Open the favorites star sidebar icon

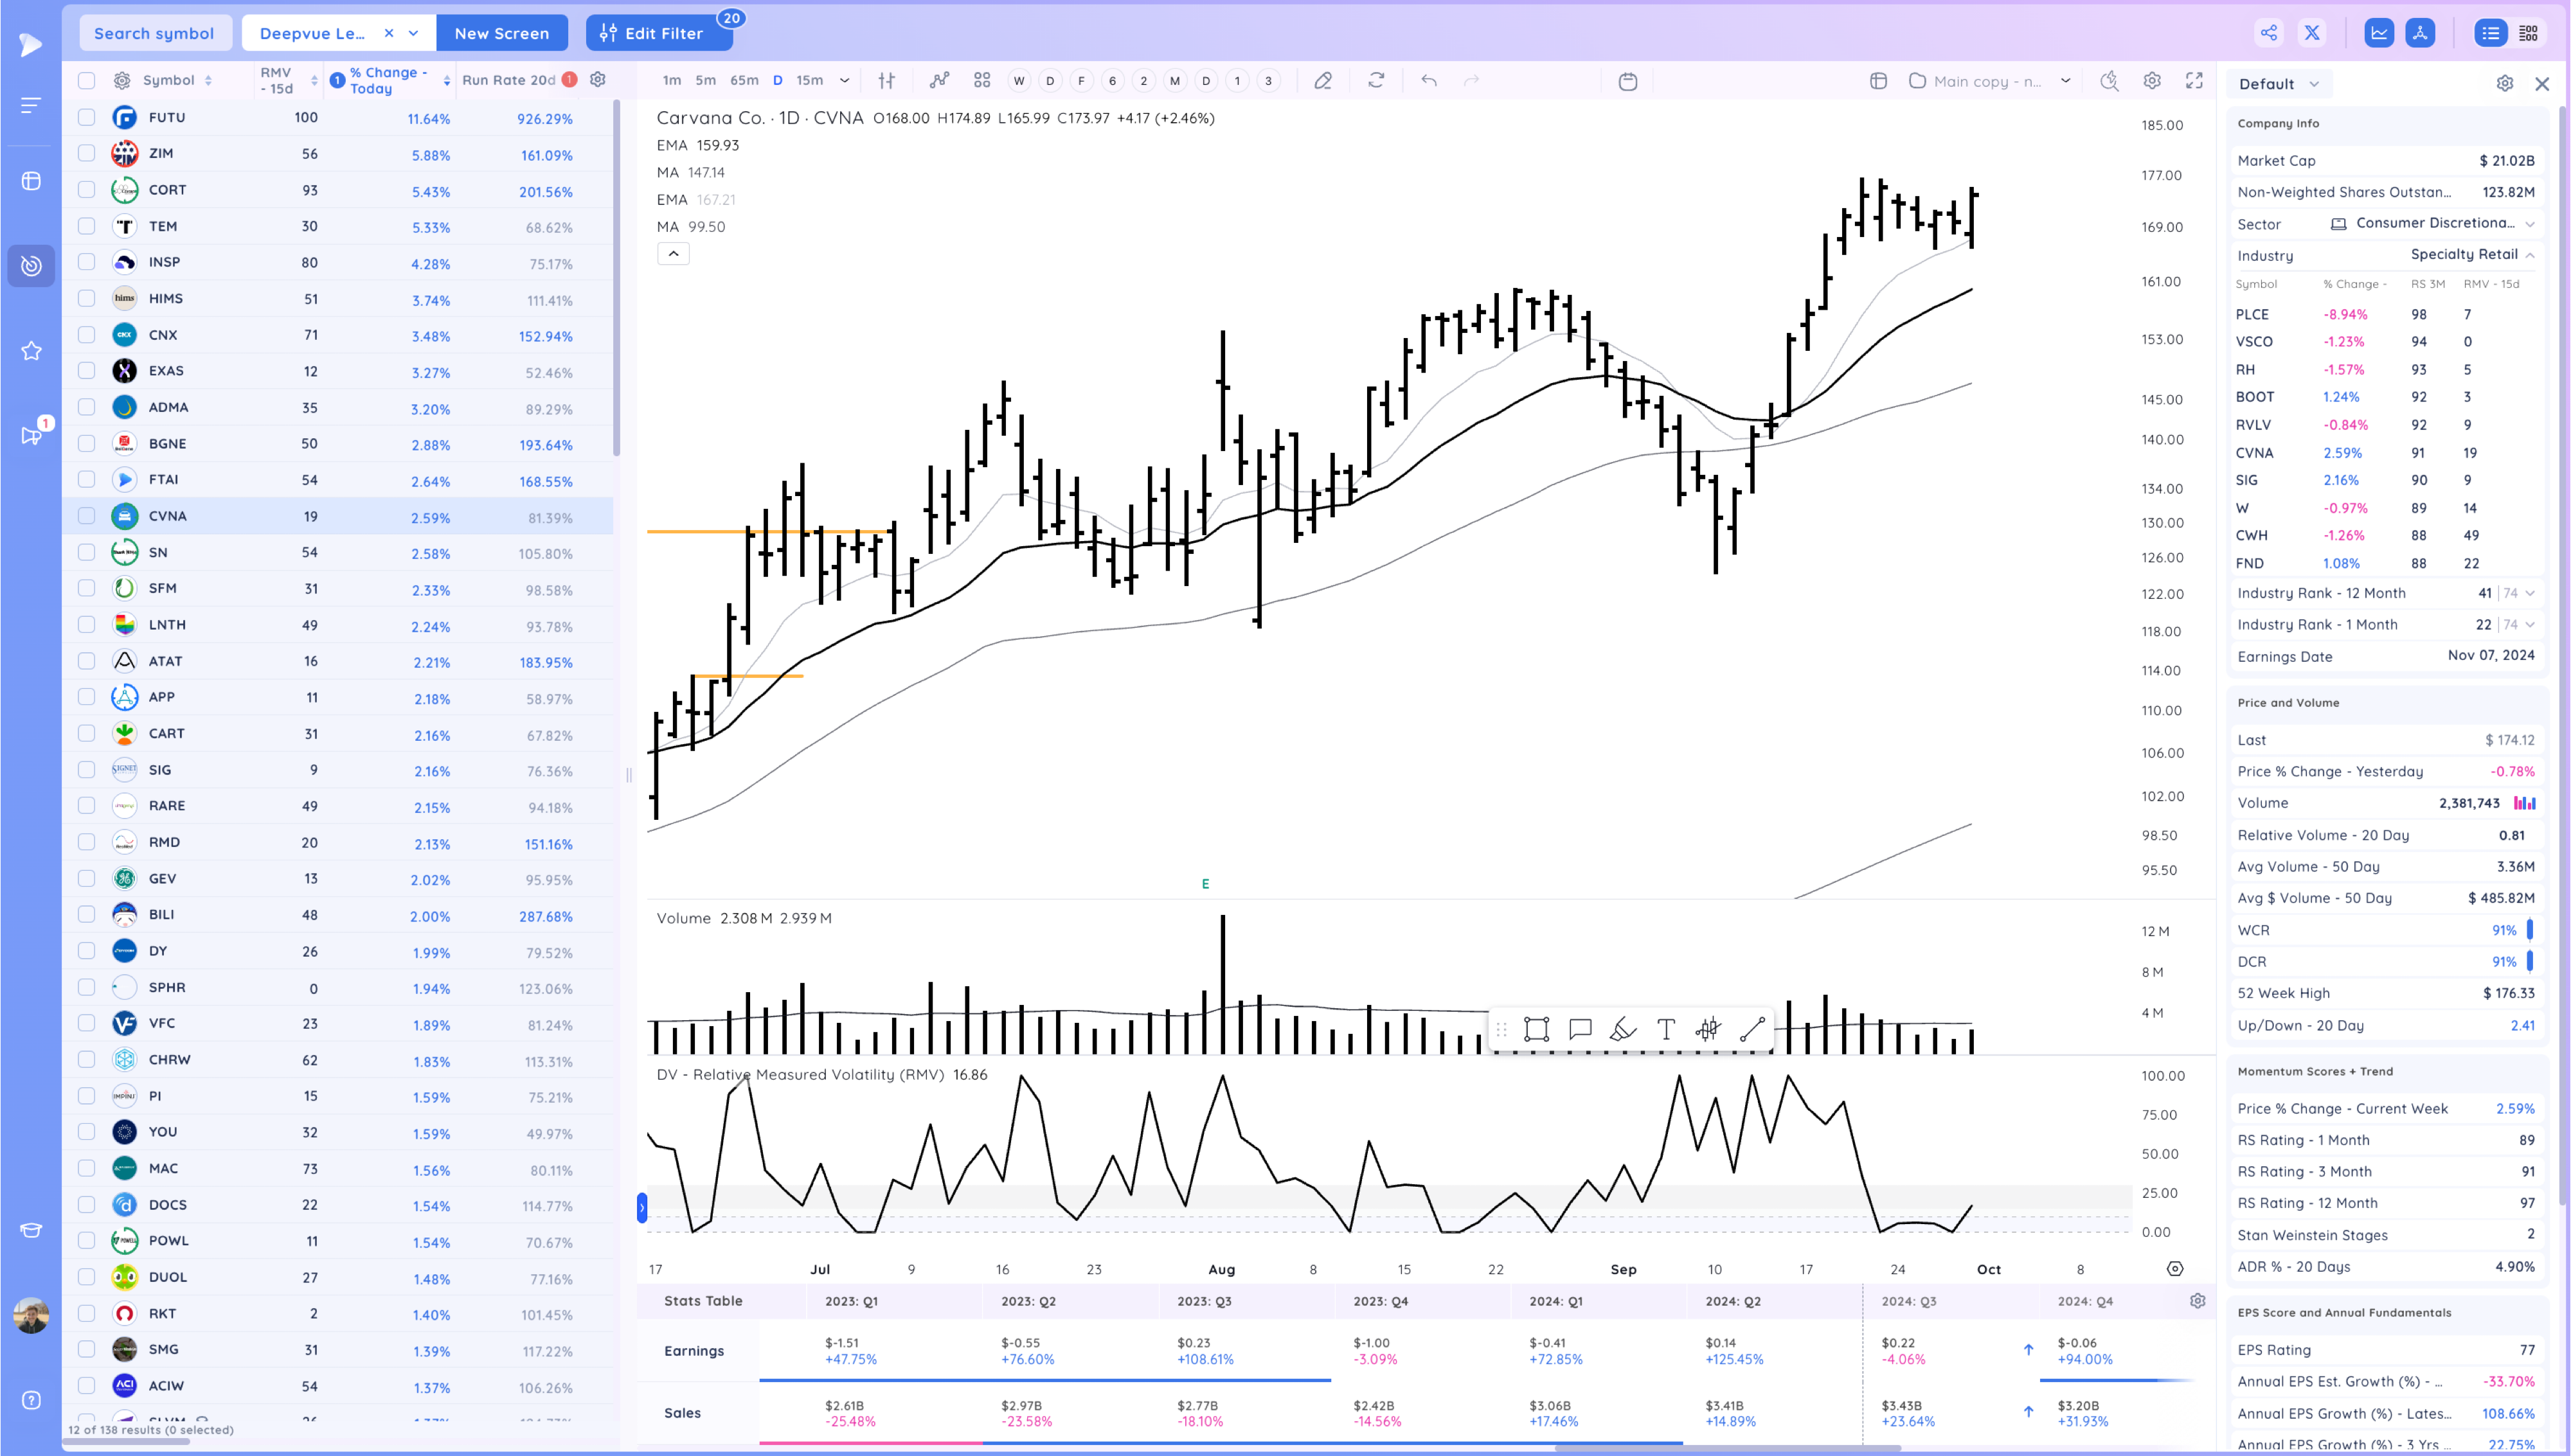(31, 351)
